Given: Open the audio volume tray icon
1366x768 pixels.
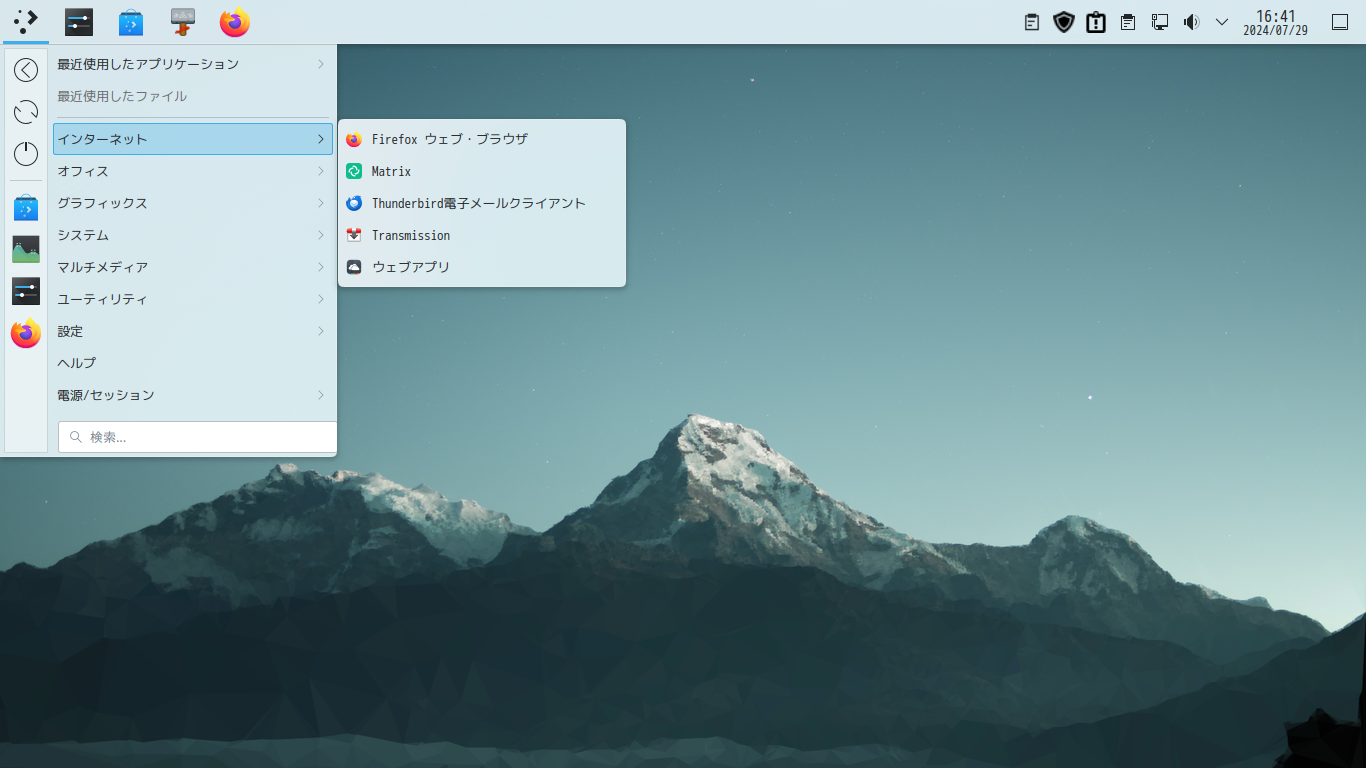Looking at the screenshot, I should click(1191, 22).
